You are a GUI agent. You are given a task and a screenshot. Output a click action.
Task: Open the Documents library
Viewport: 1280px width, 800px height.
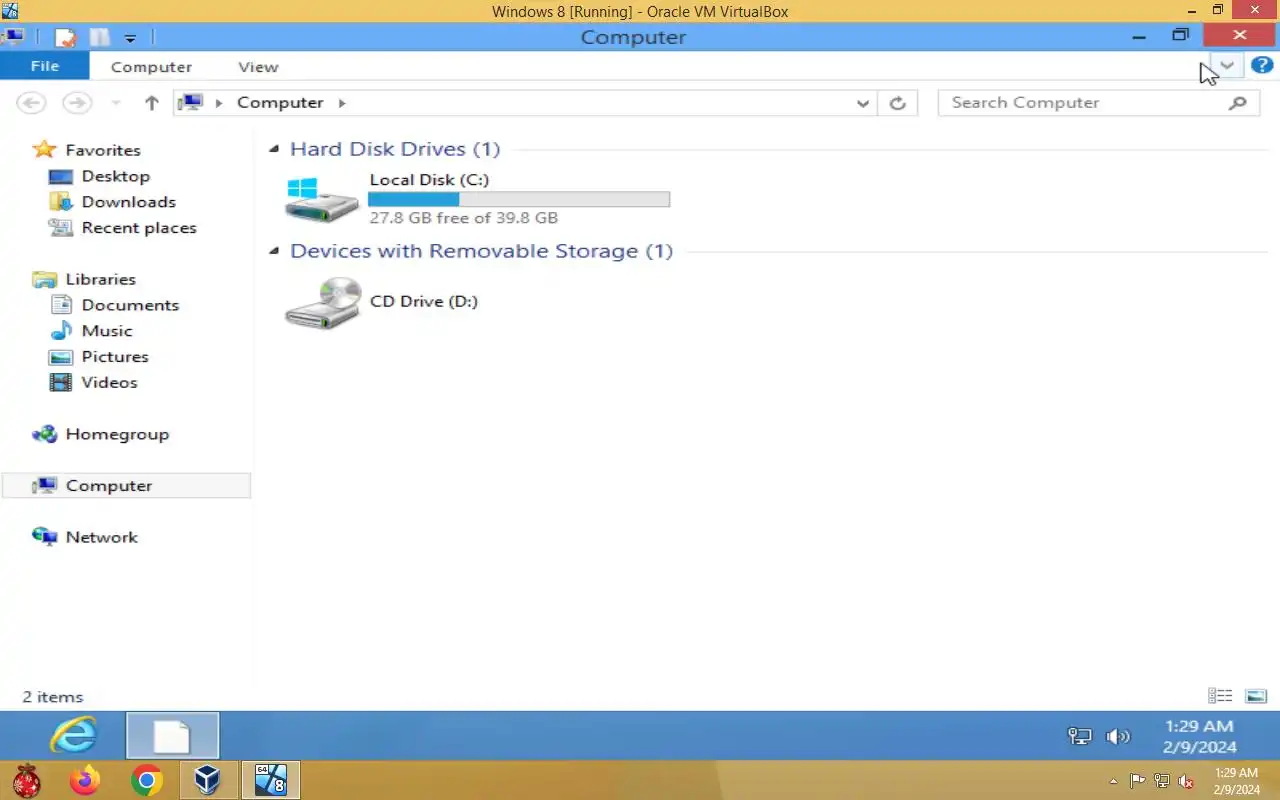[x=130, y=305]
